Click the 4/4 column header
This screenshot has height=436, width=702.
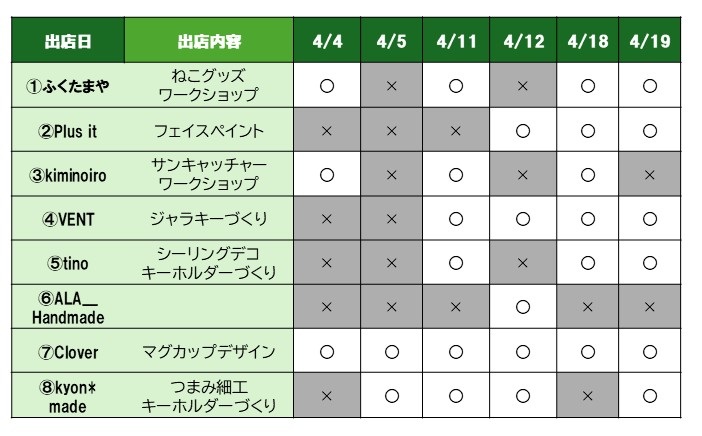click(x=326, y=41)
